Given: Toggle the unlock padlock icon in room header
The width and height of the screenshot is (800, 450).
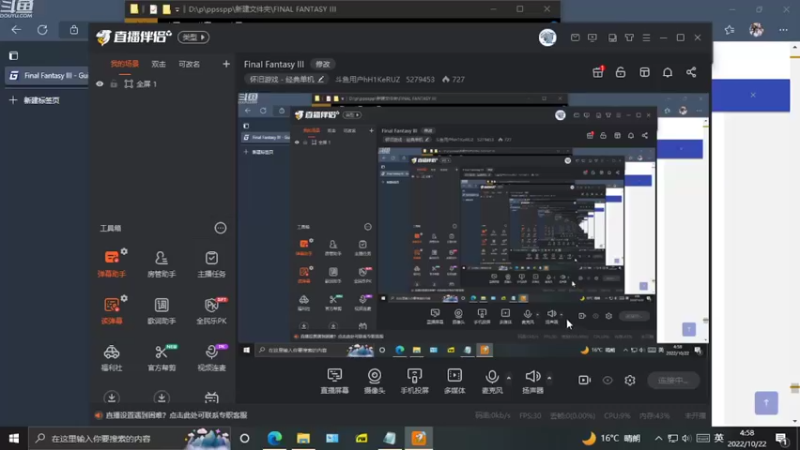Looking at the screenshot, I should tap(620, 72).
